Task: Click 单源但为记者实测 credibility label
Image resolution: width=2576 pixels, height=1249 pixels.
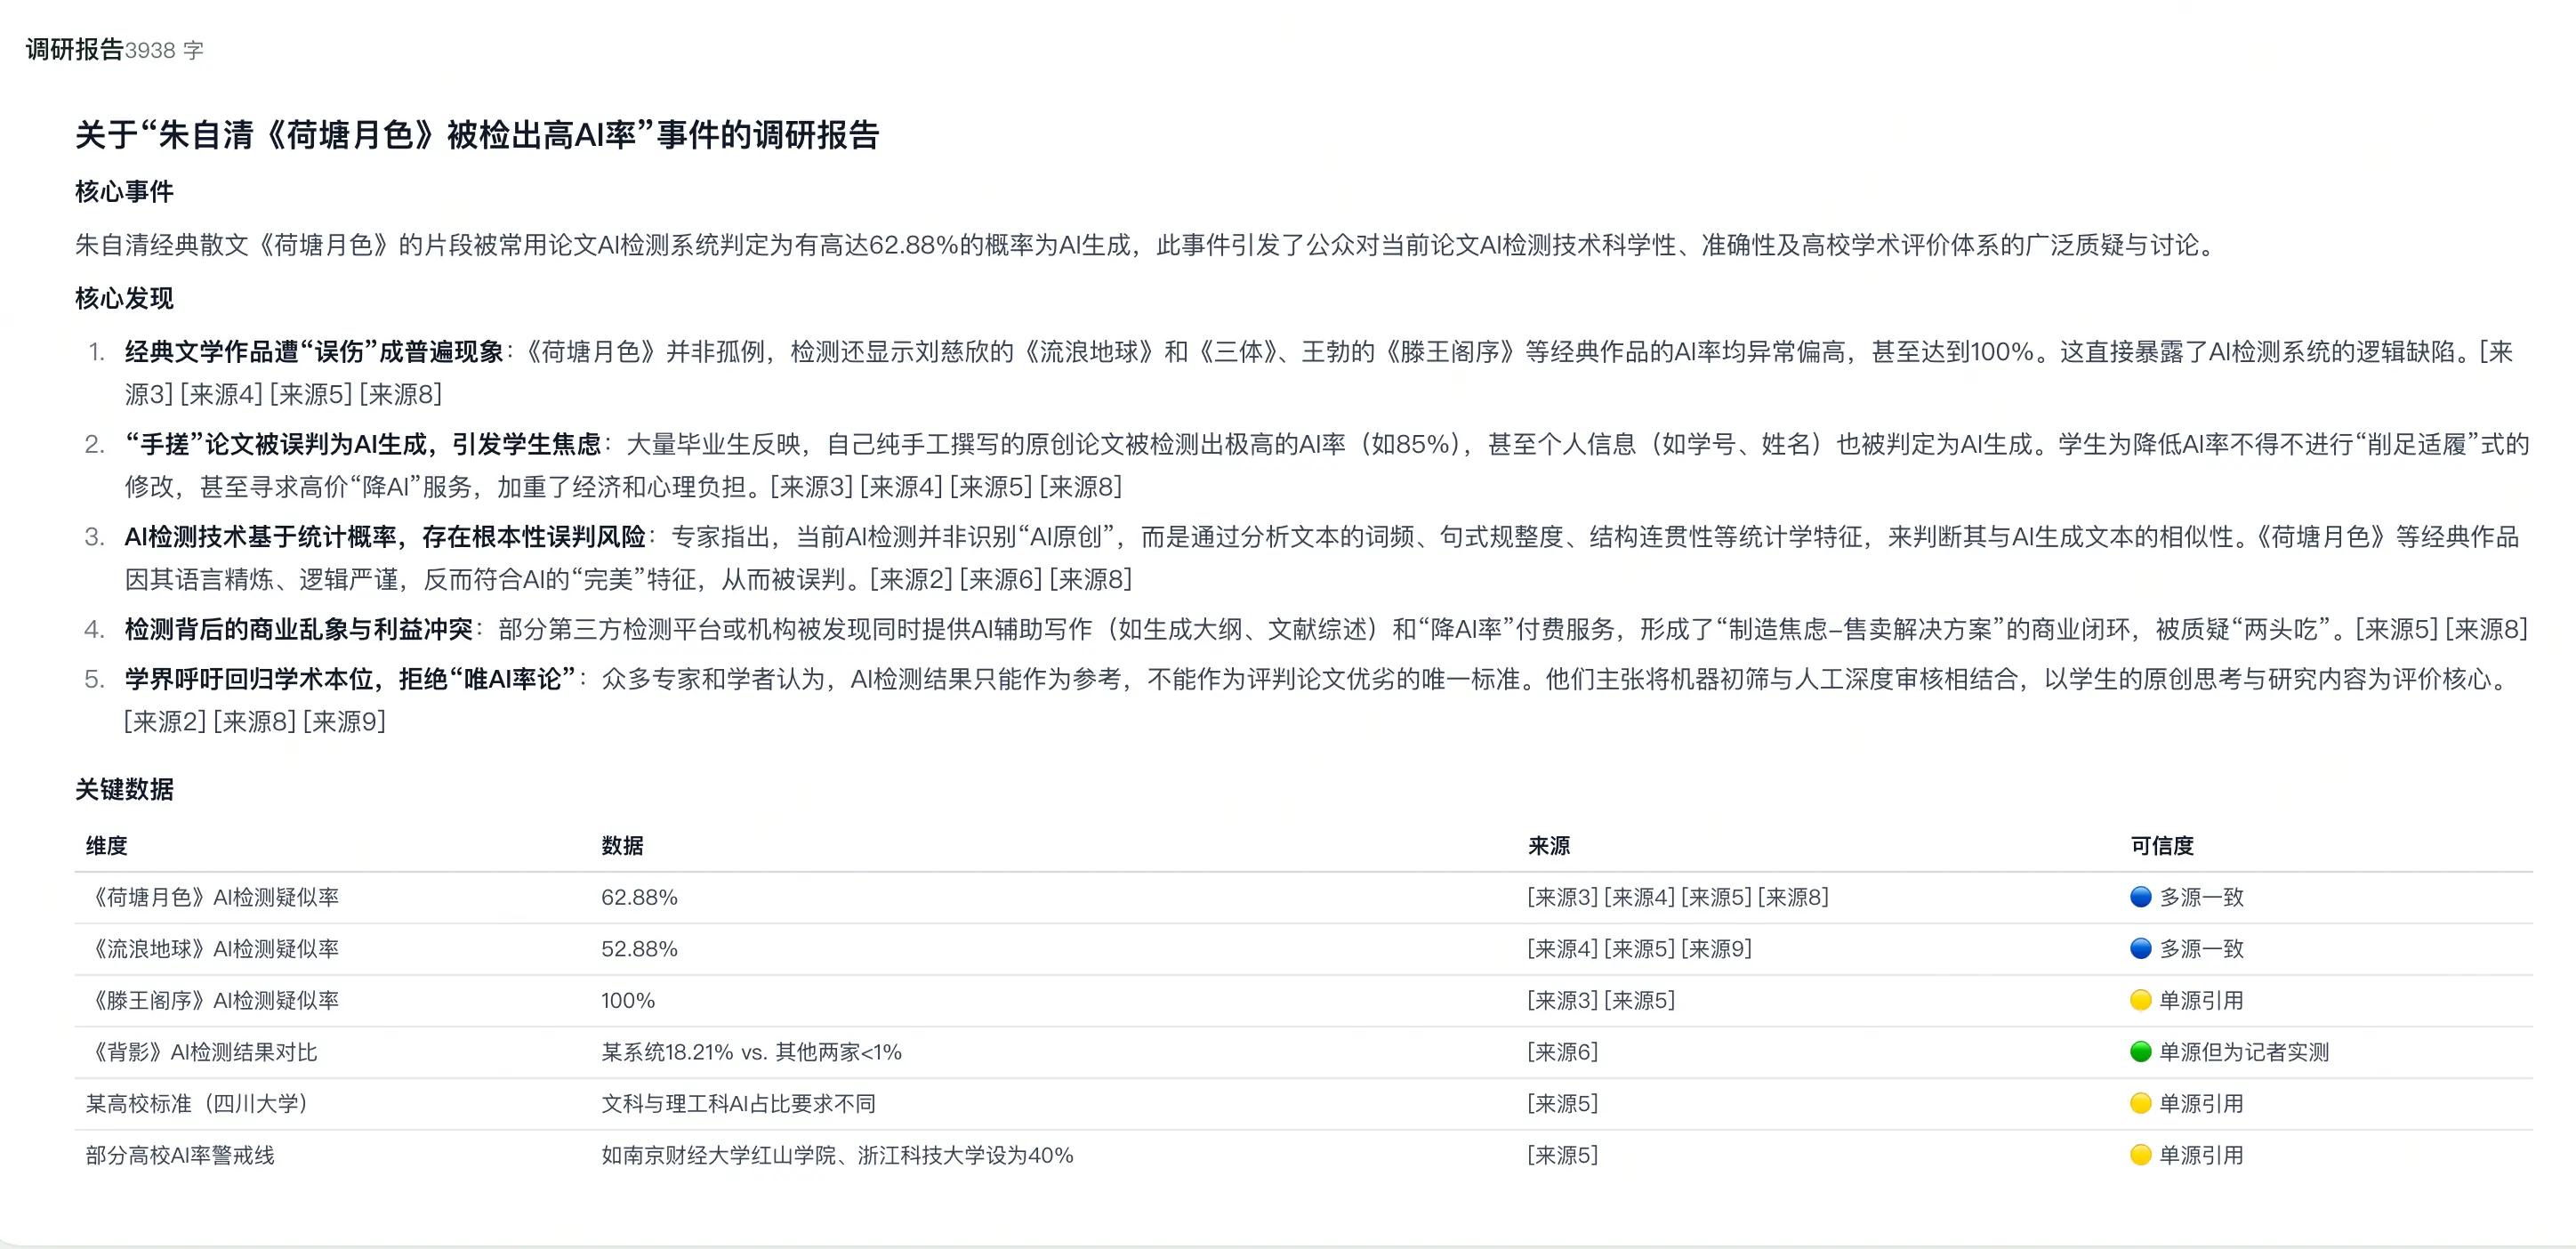Action: [2244, 1052]
